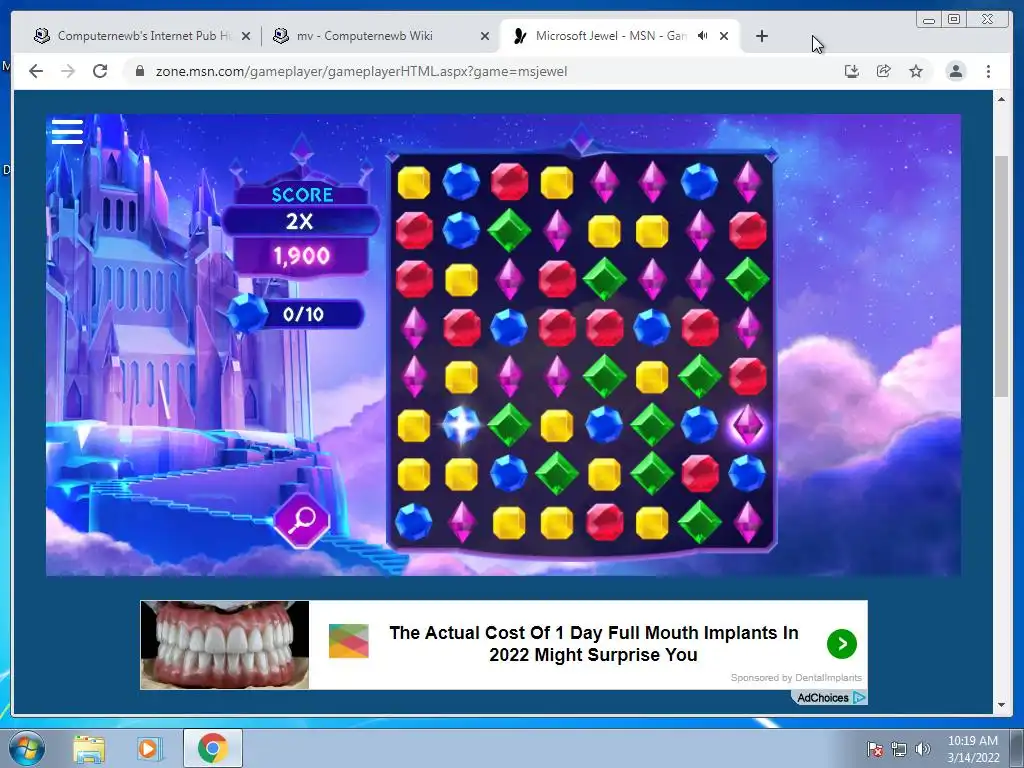
Task: Open the Windows Start menu orb
Action: [x=26, y=748]
